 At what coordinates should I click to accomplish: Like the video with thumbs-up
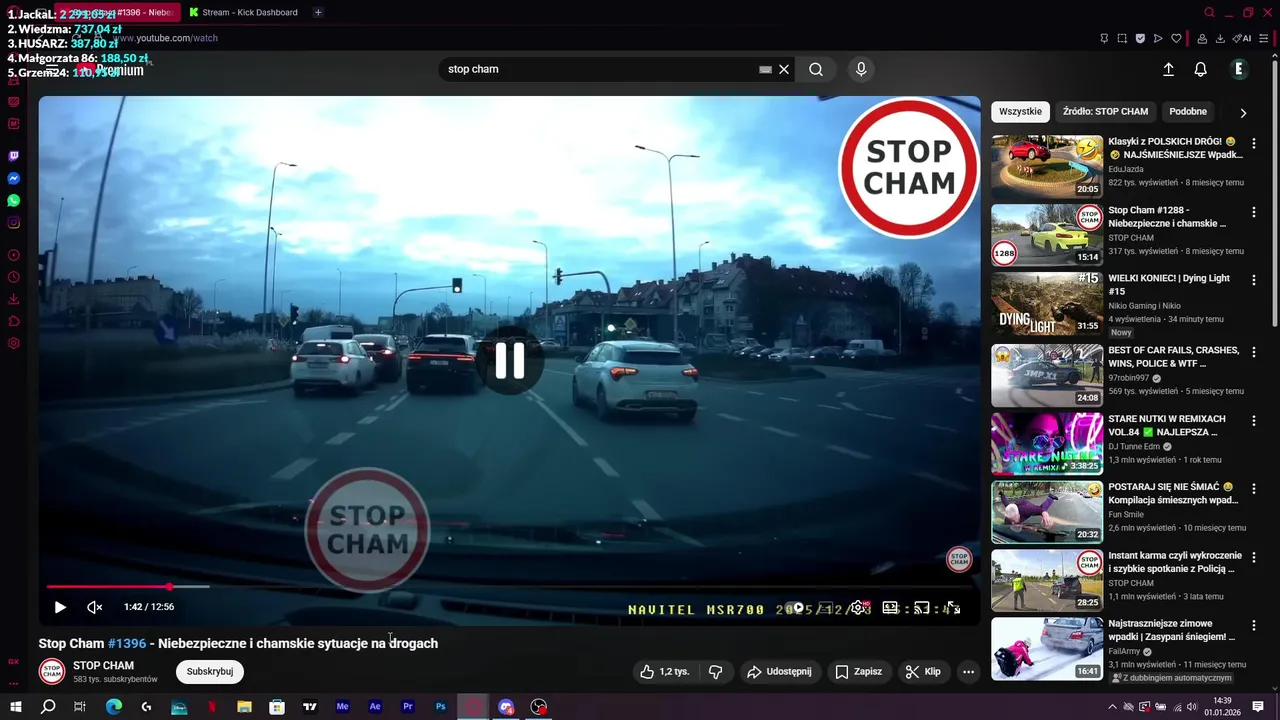665,672
